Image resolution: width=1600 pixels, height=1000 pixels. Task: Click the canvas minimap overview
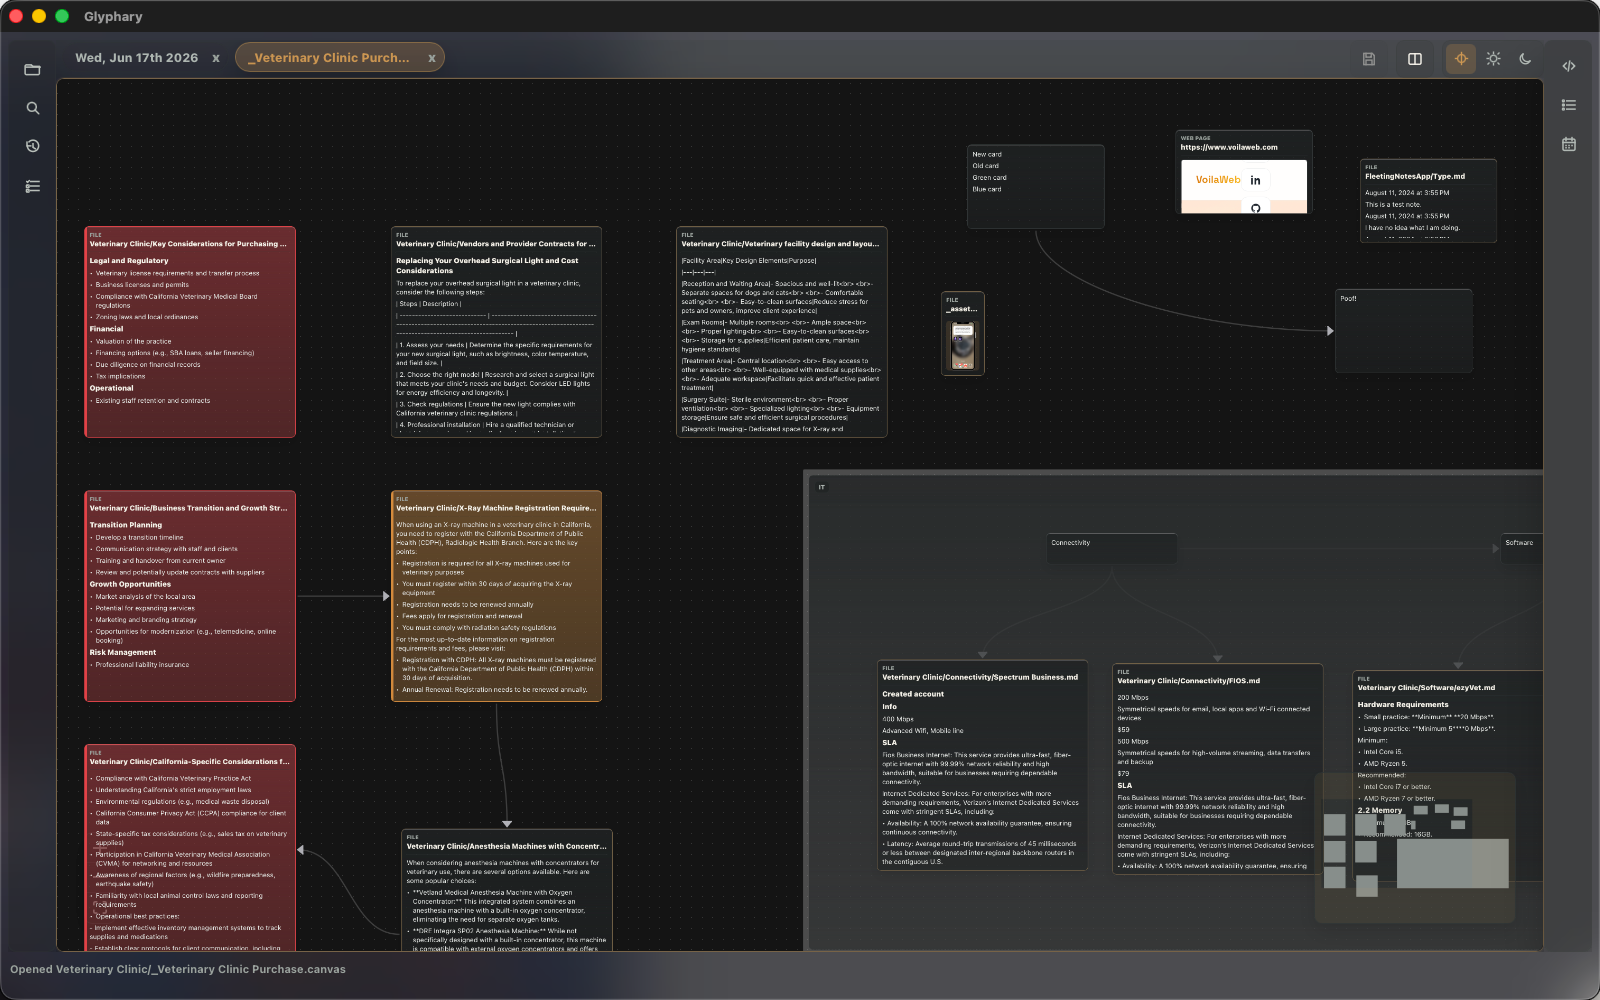[1415, 847]
